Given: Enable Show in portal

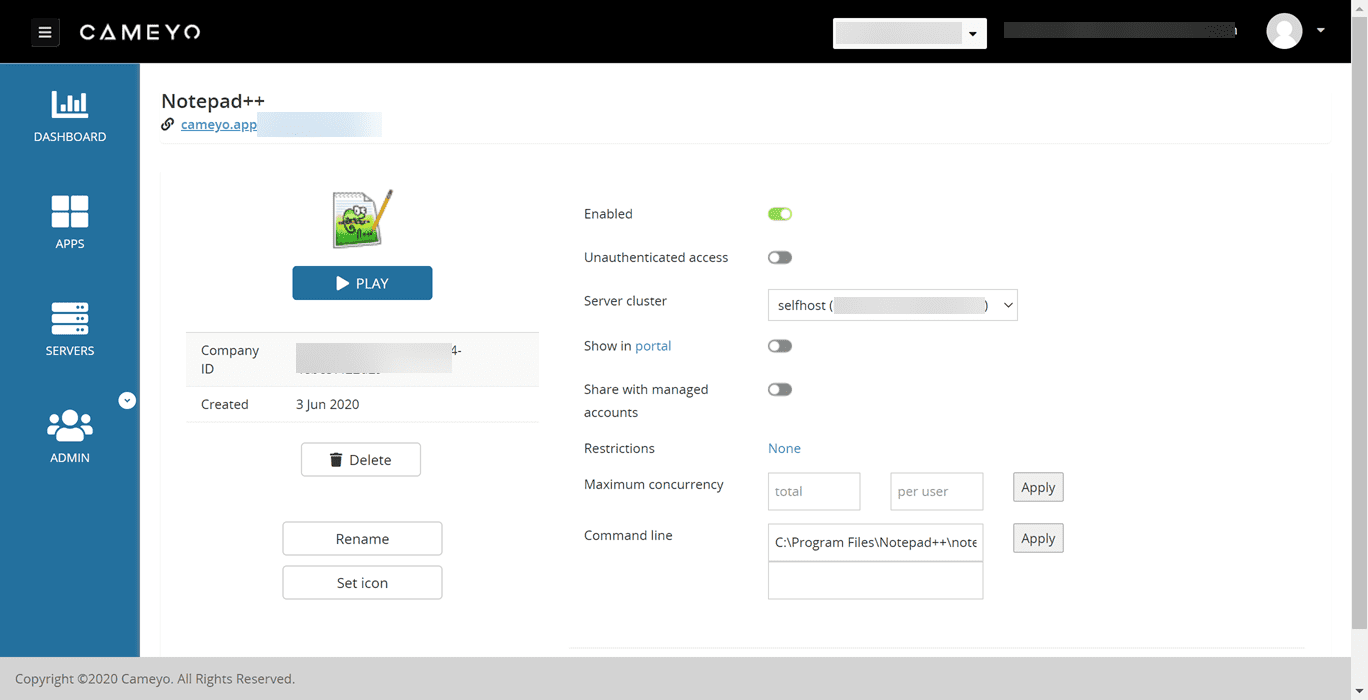Looking at the screenshot, I should click(779, 345).
